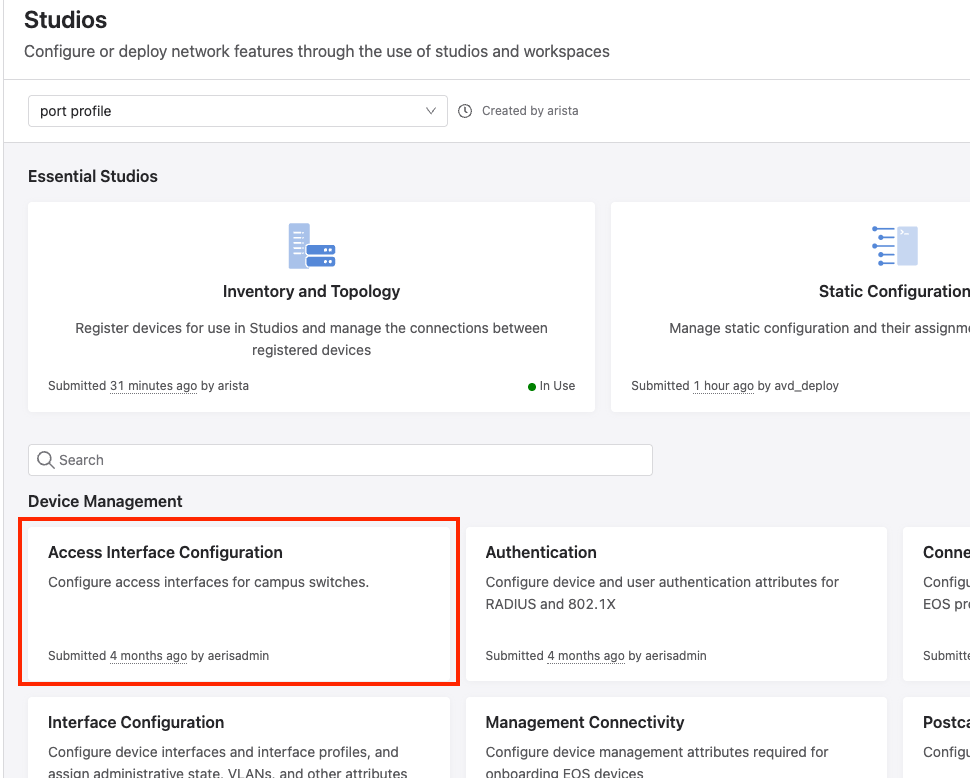Click 4 months ago under Access Interface Configuration
This screenshot has height=778, width=970.
pos(148,656)
